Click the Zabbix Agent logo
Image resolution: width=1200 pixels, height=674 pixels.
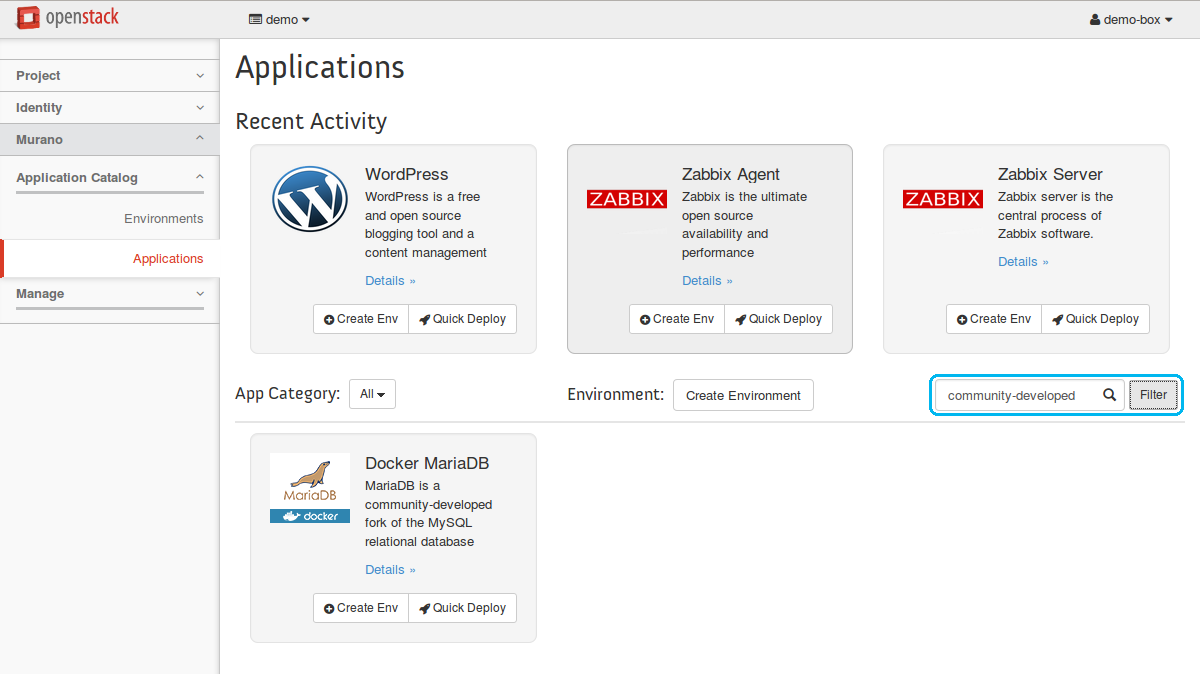[x=626, y=199]
